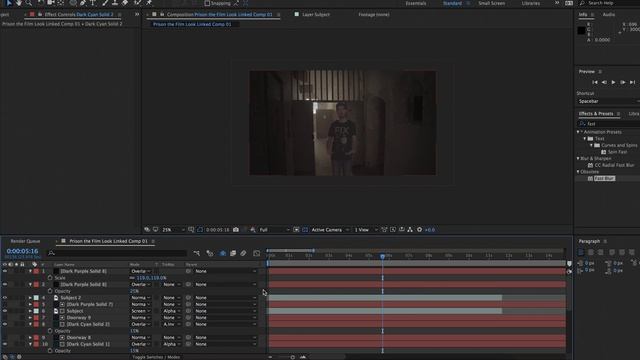Select the Hand tool
The image size is (640, 360).
pyautogui.click(x=18, y=3)
